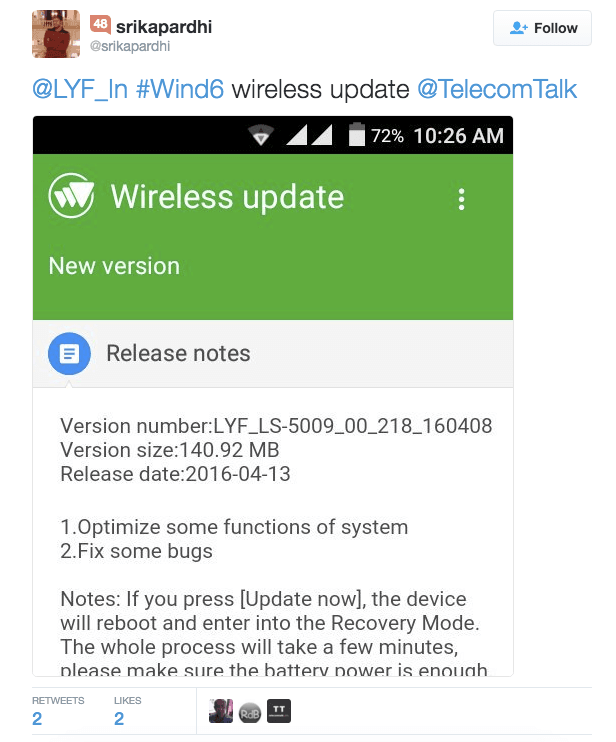This screenshot has width=616, height=742.
Task: Click the Wireless update W logo icon
Action: [71, 196]
